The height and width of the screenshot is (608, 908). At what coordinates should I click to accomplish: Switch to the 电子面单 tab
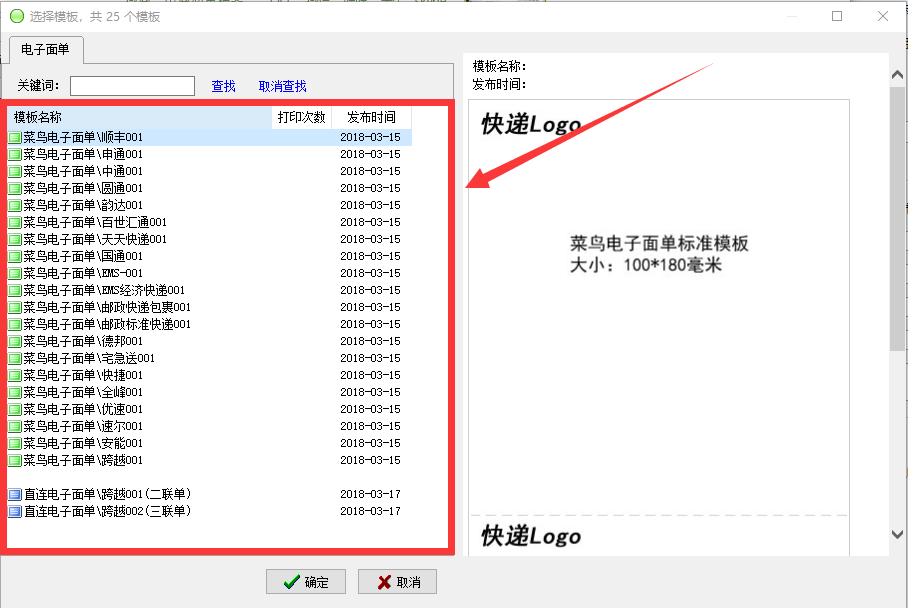click(46, 50)
